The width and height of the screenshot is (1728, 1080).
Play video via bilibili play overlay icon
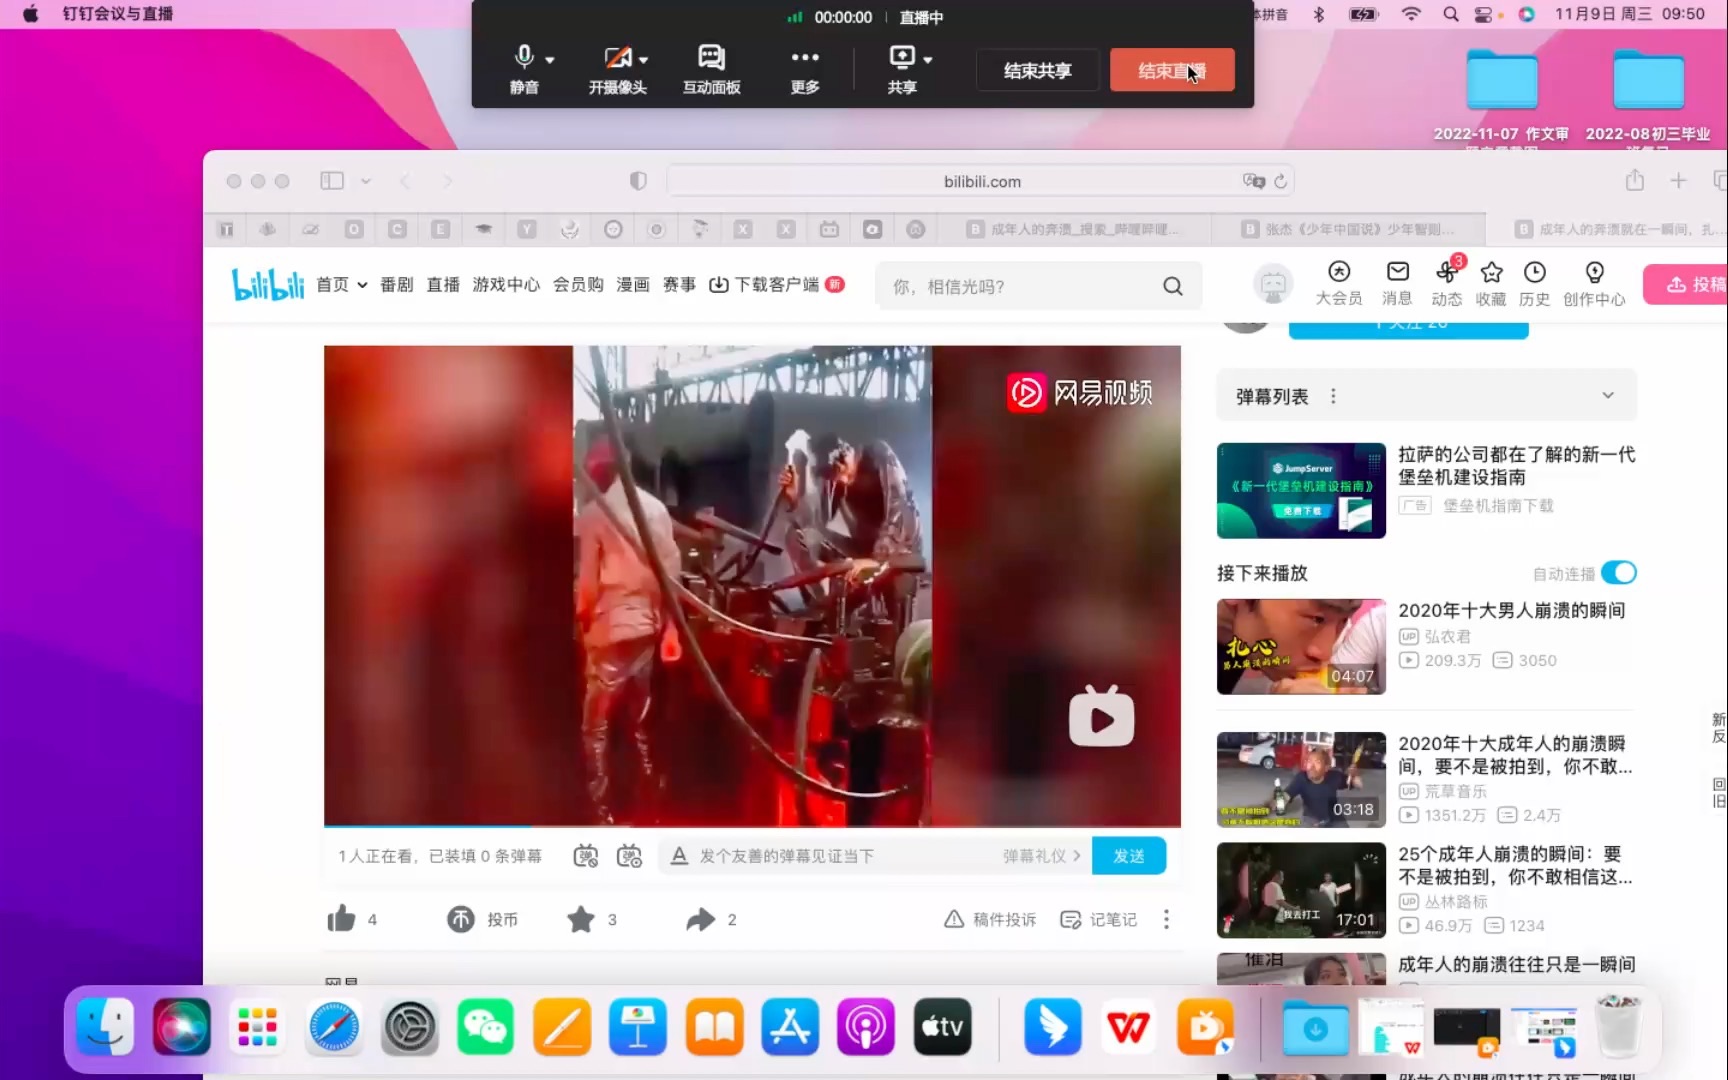click(1102, 717)
